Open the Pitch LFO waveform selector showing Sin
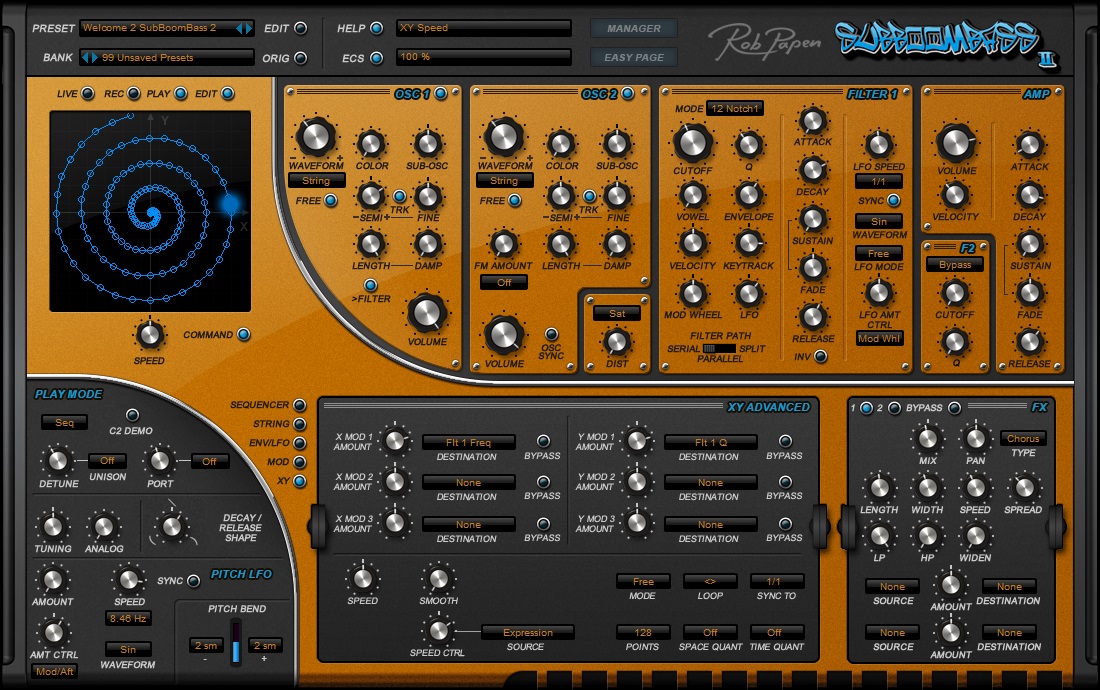 click(129, 650)
